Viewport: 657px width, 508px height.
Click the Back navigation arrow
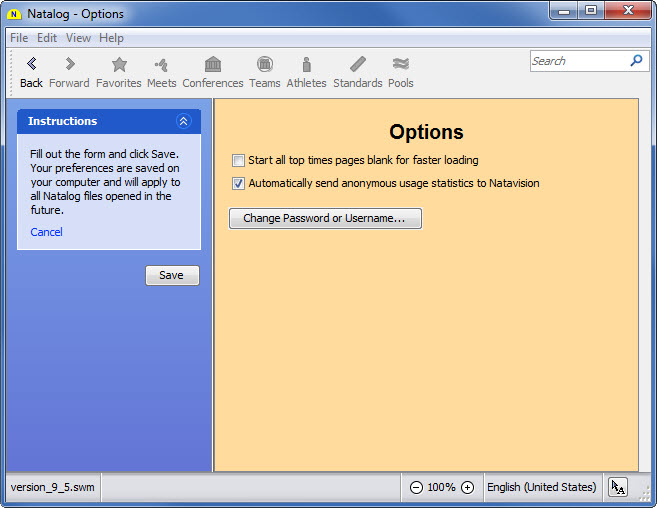31,65
